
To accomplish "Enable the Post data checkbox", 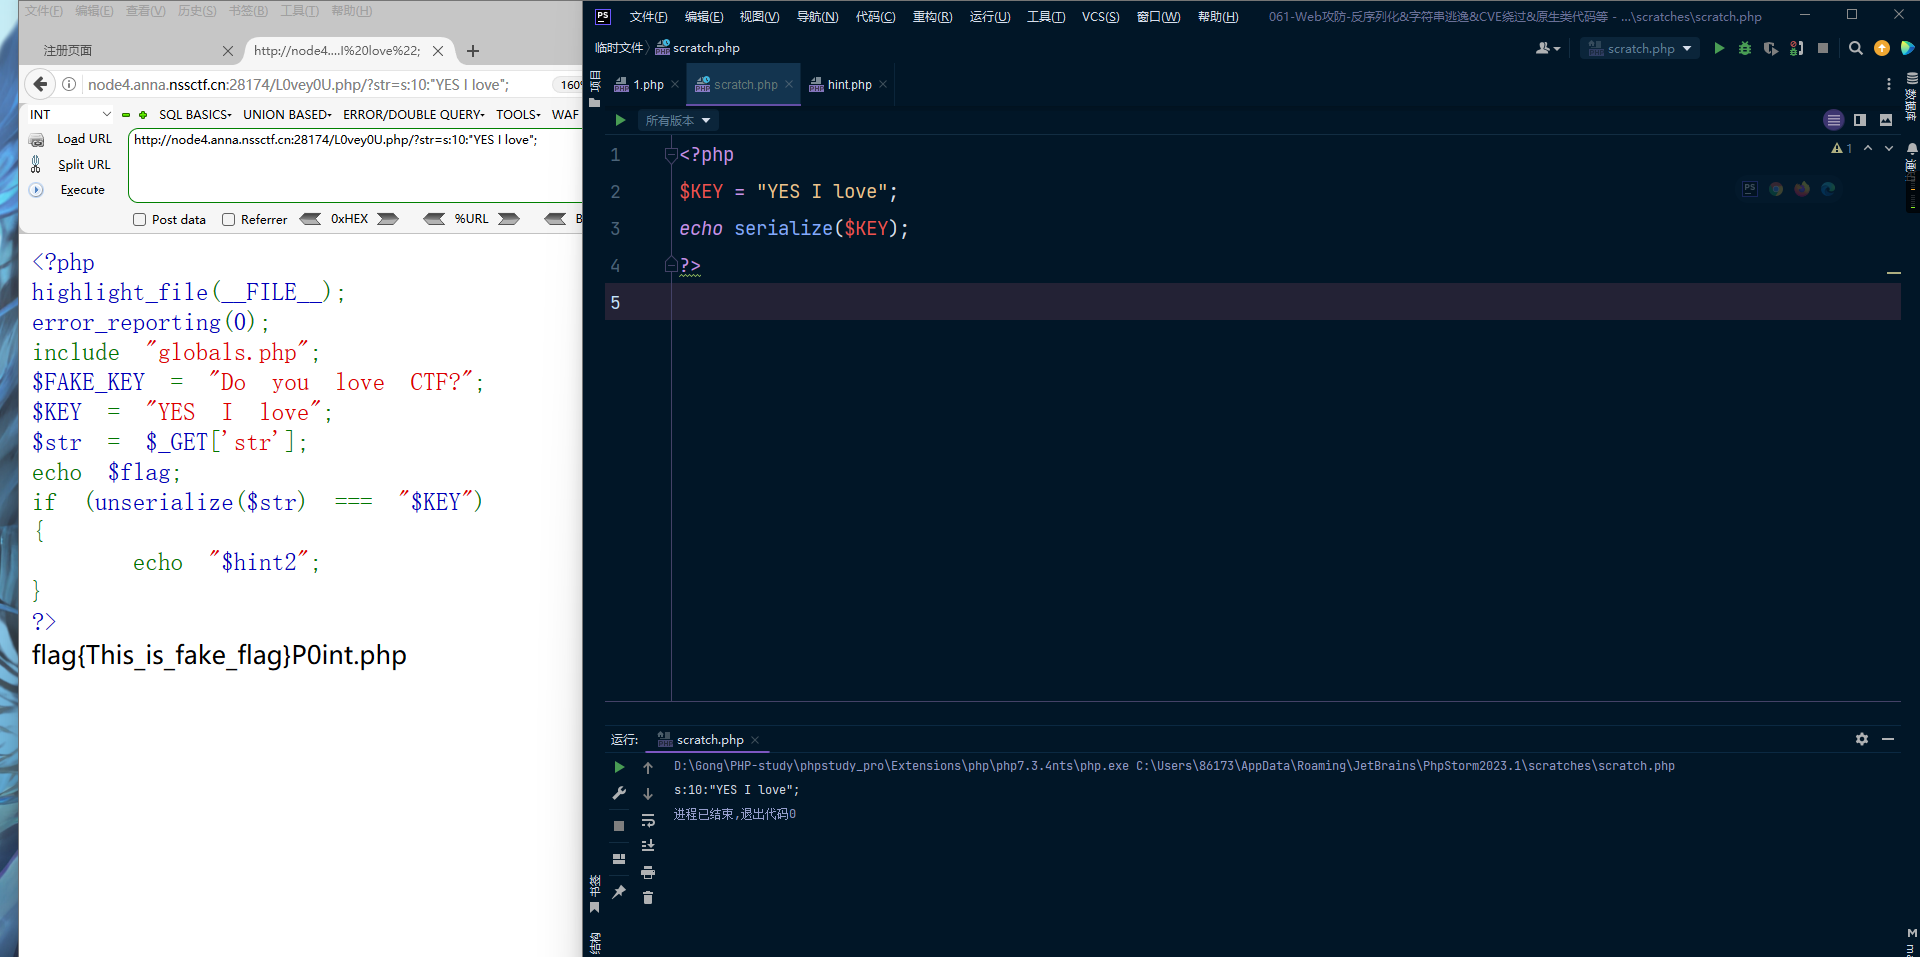I will [140, 219].
